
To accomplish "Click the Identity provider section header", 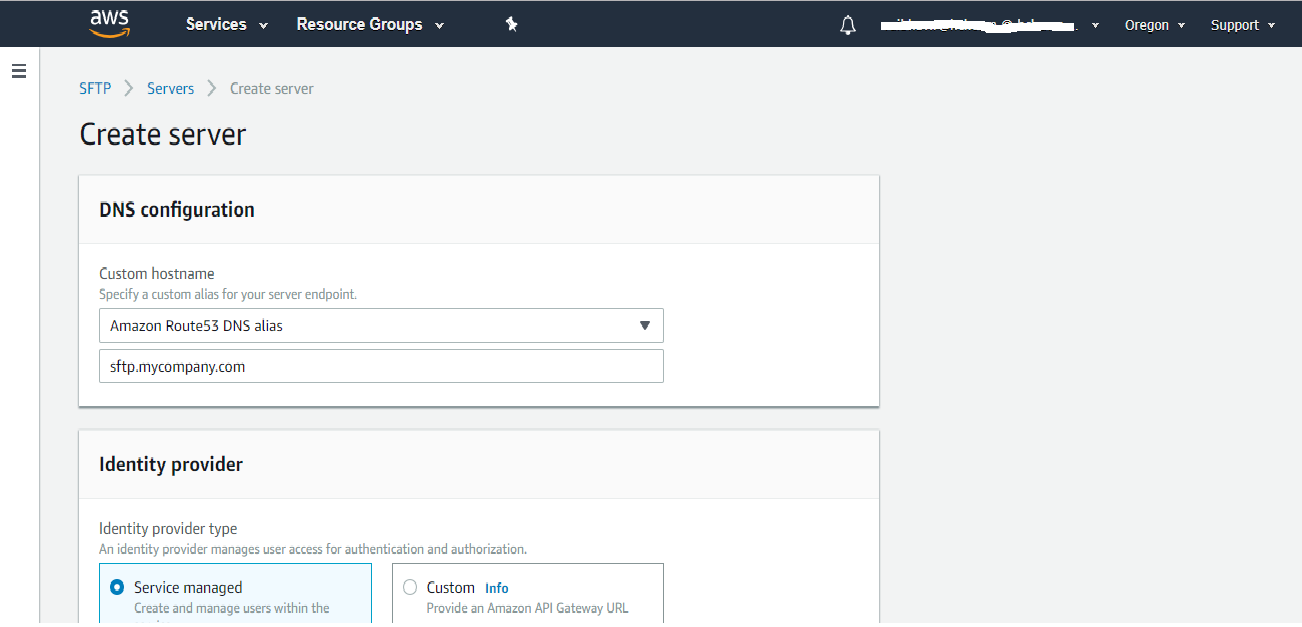I will [171, 464].
